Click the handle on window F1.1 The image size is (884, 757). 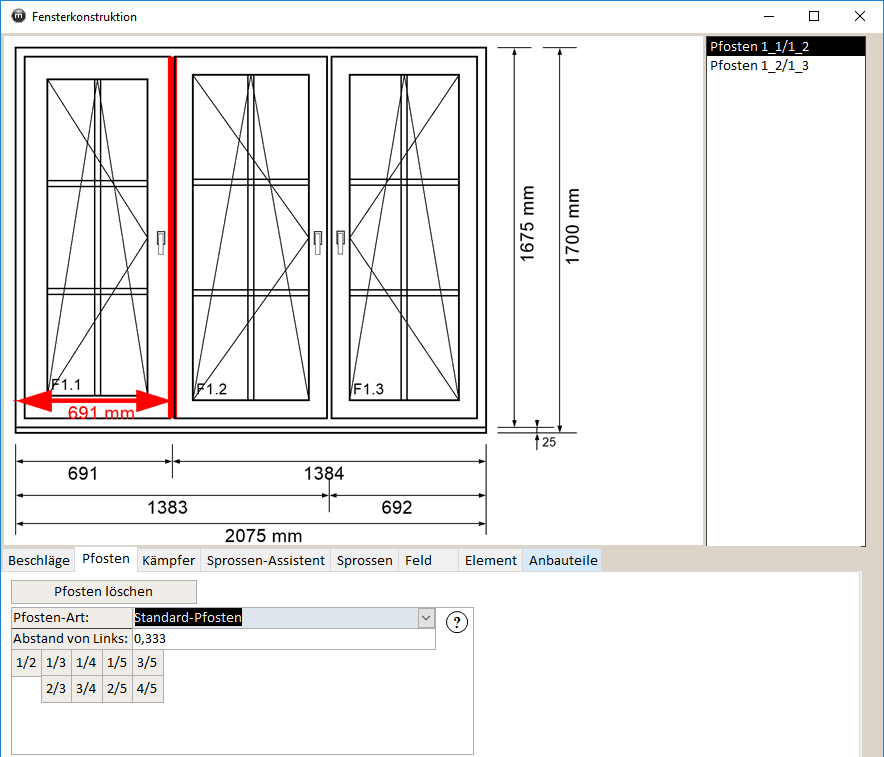tap(160, 241)
